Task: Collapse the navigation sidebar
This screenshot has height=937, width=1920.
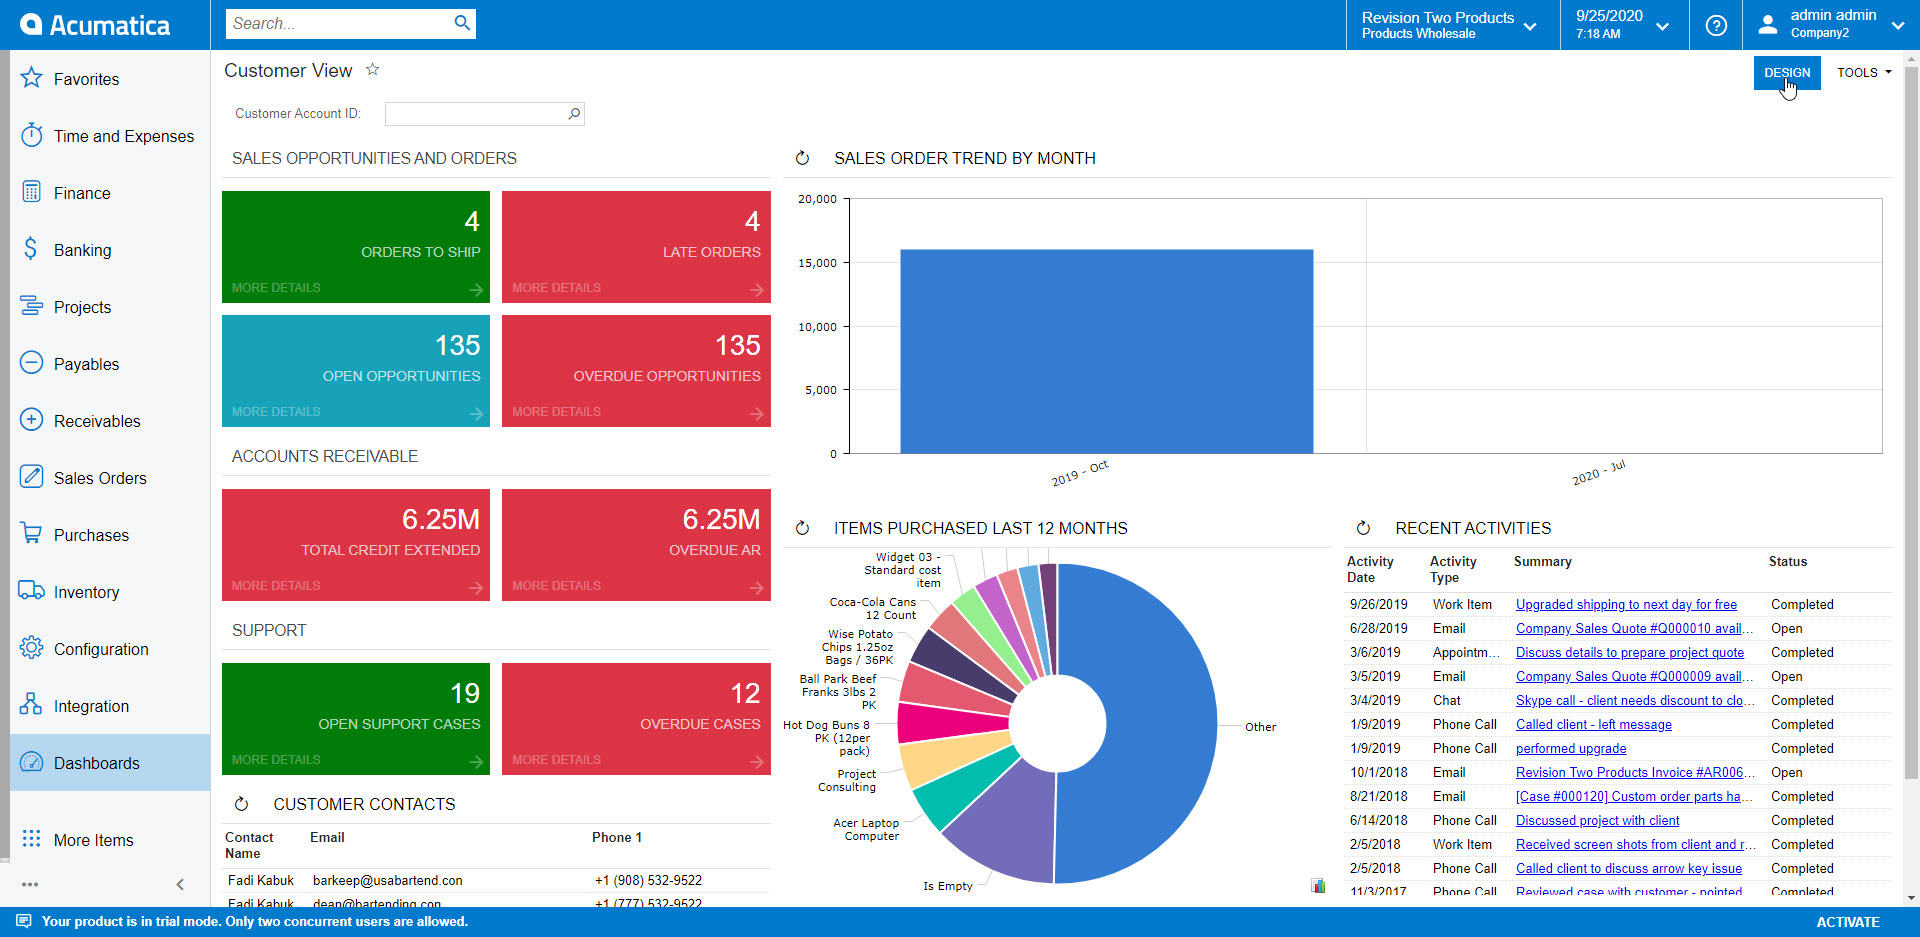Action: point(180,884)
